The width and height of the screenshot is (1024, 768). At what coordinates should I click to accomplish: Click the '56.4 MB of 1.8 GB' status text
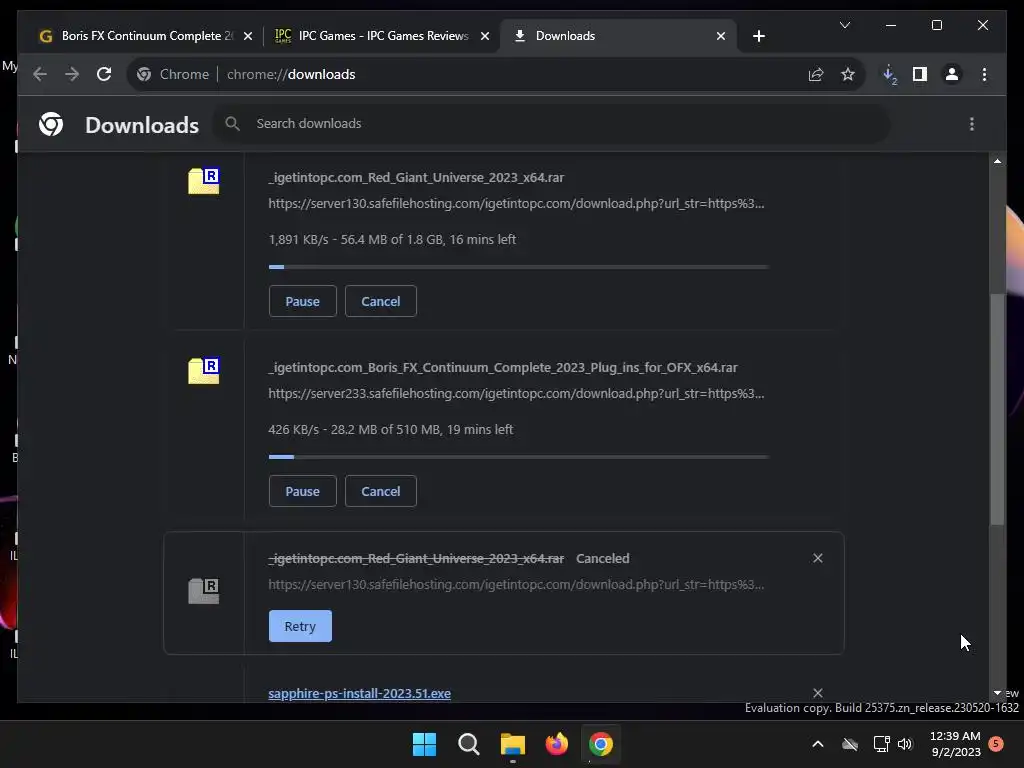pyautogui.click(x=392, y=240)
